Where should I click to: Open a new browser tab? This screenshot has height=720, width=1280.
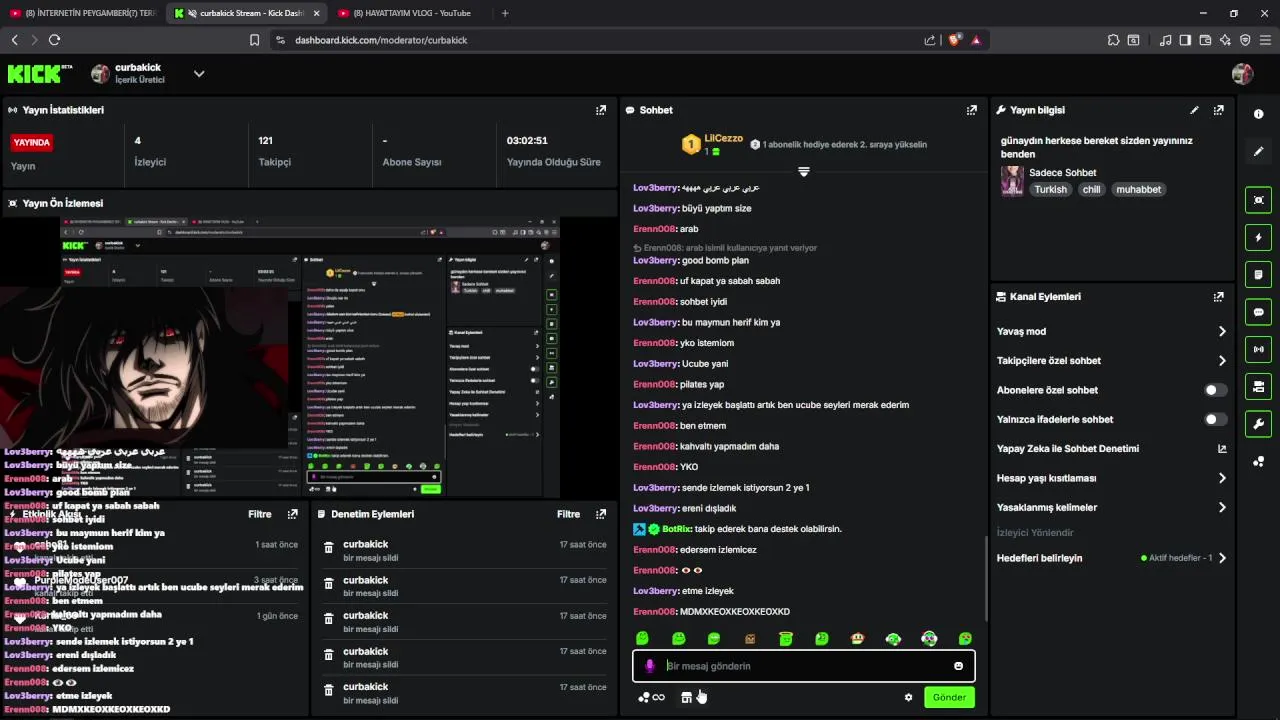504,13
